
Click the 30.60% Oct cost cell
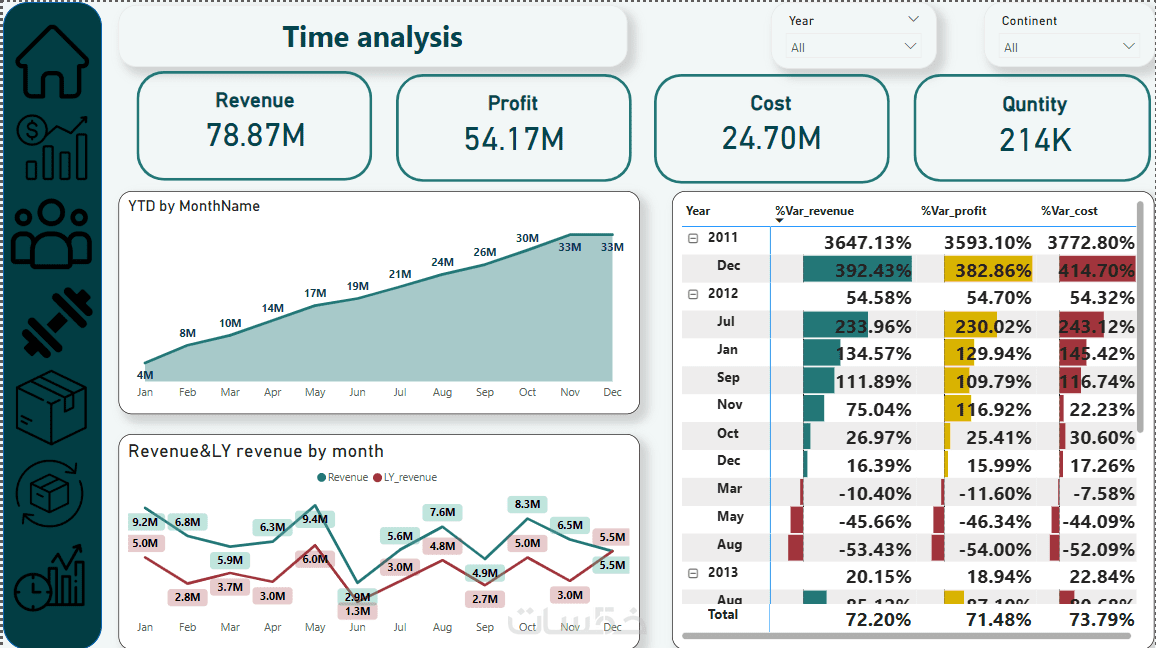[1101, 437]
